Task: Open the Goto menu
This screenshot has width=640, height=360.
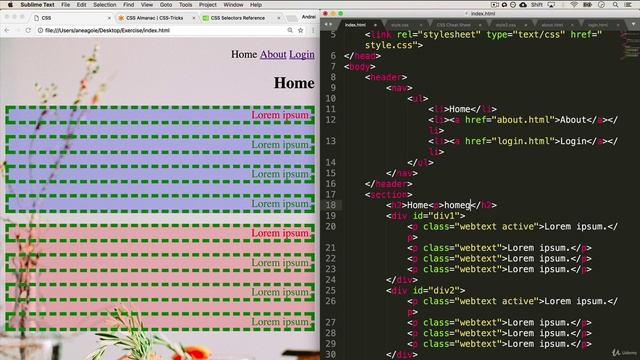Action: [x=166, y=5]
